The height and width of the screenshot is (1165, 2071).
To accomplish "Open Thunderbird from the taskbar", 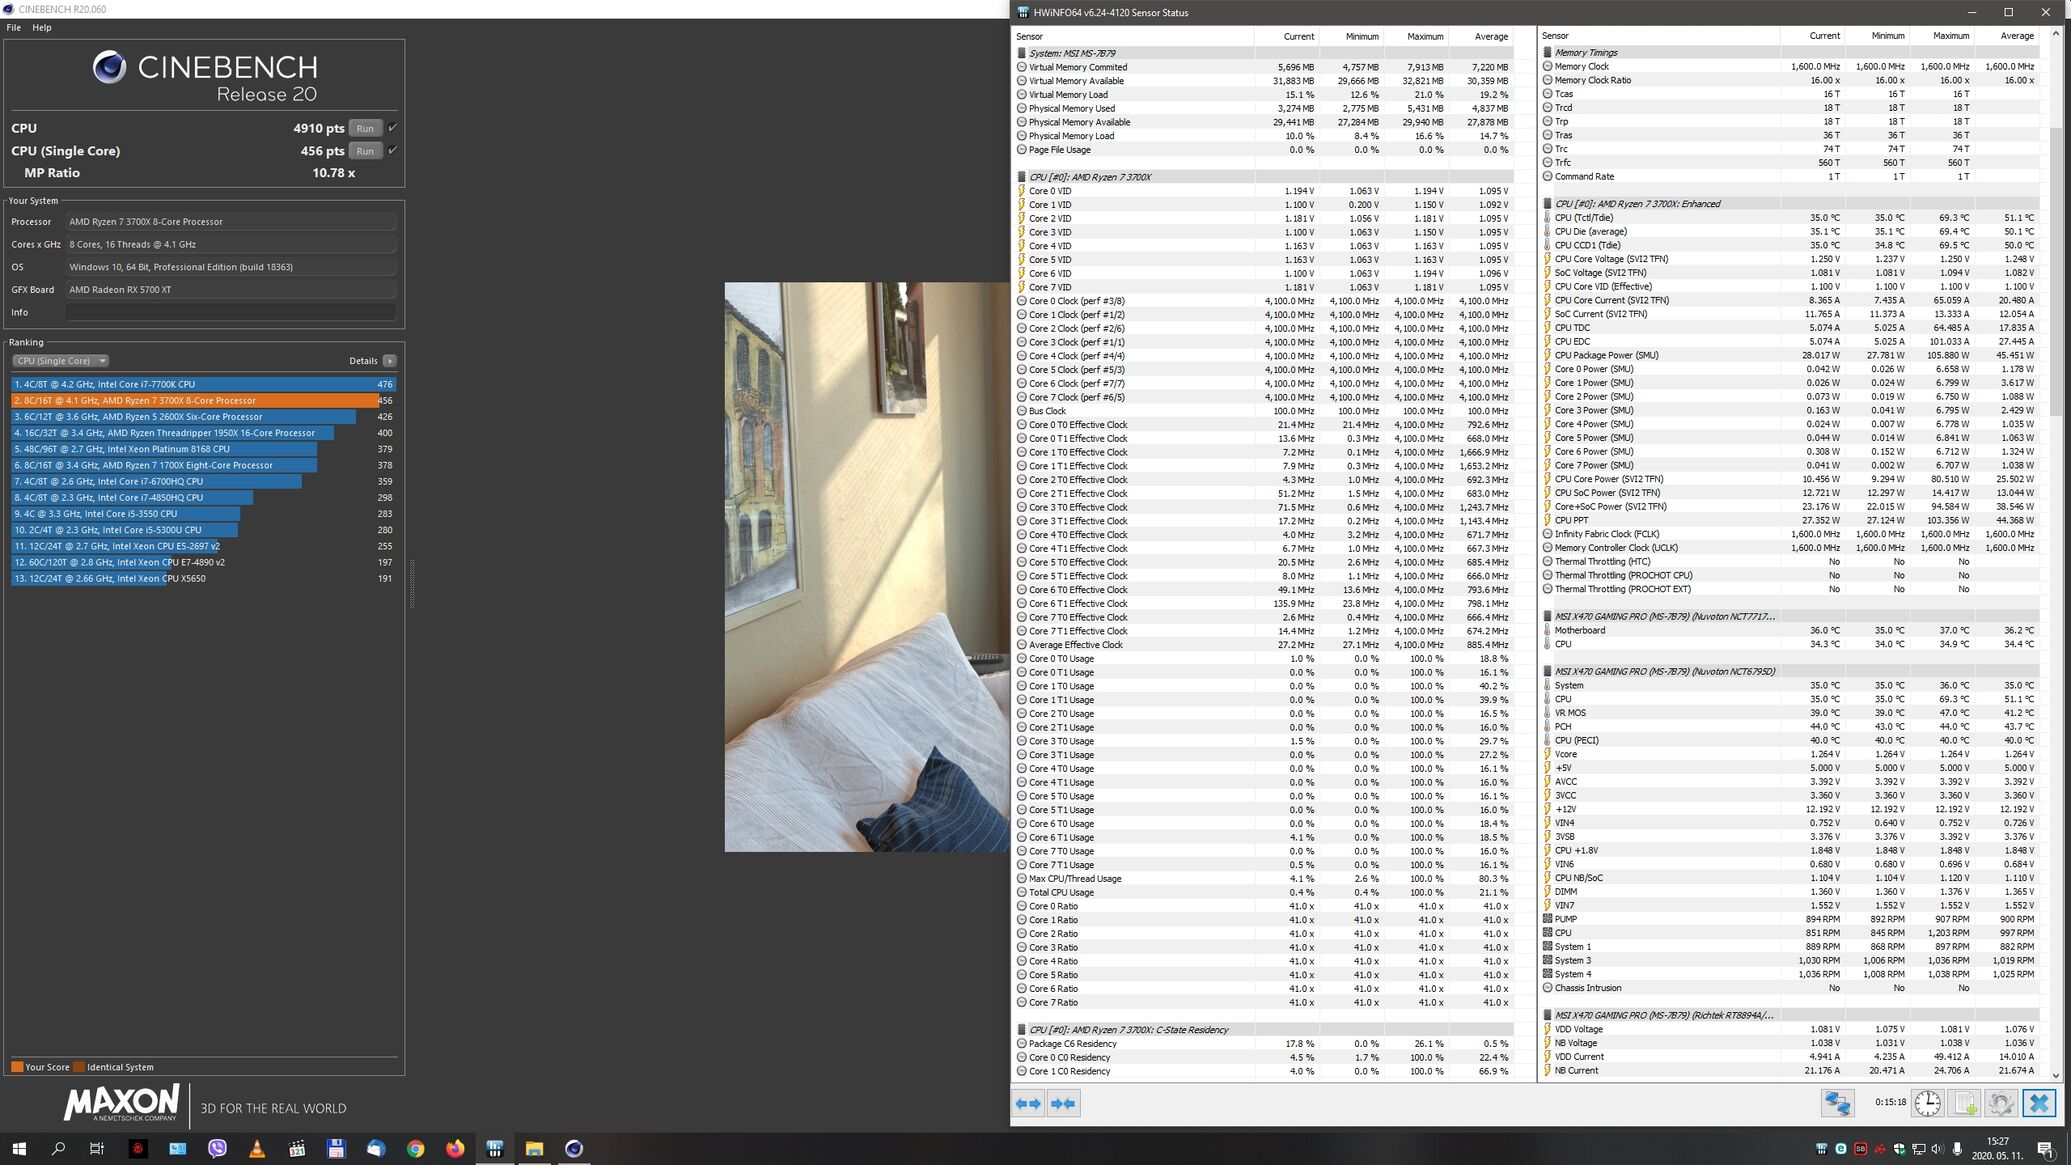I will 375,1149.
